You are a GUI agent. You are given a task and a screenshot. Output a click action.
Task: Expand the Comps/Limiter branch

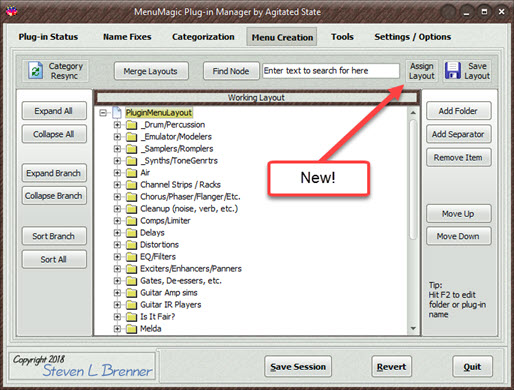[x=117, y=221]
